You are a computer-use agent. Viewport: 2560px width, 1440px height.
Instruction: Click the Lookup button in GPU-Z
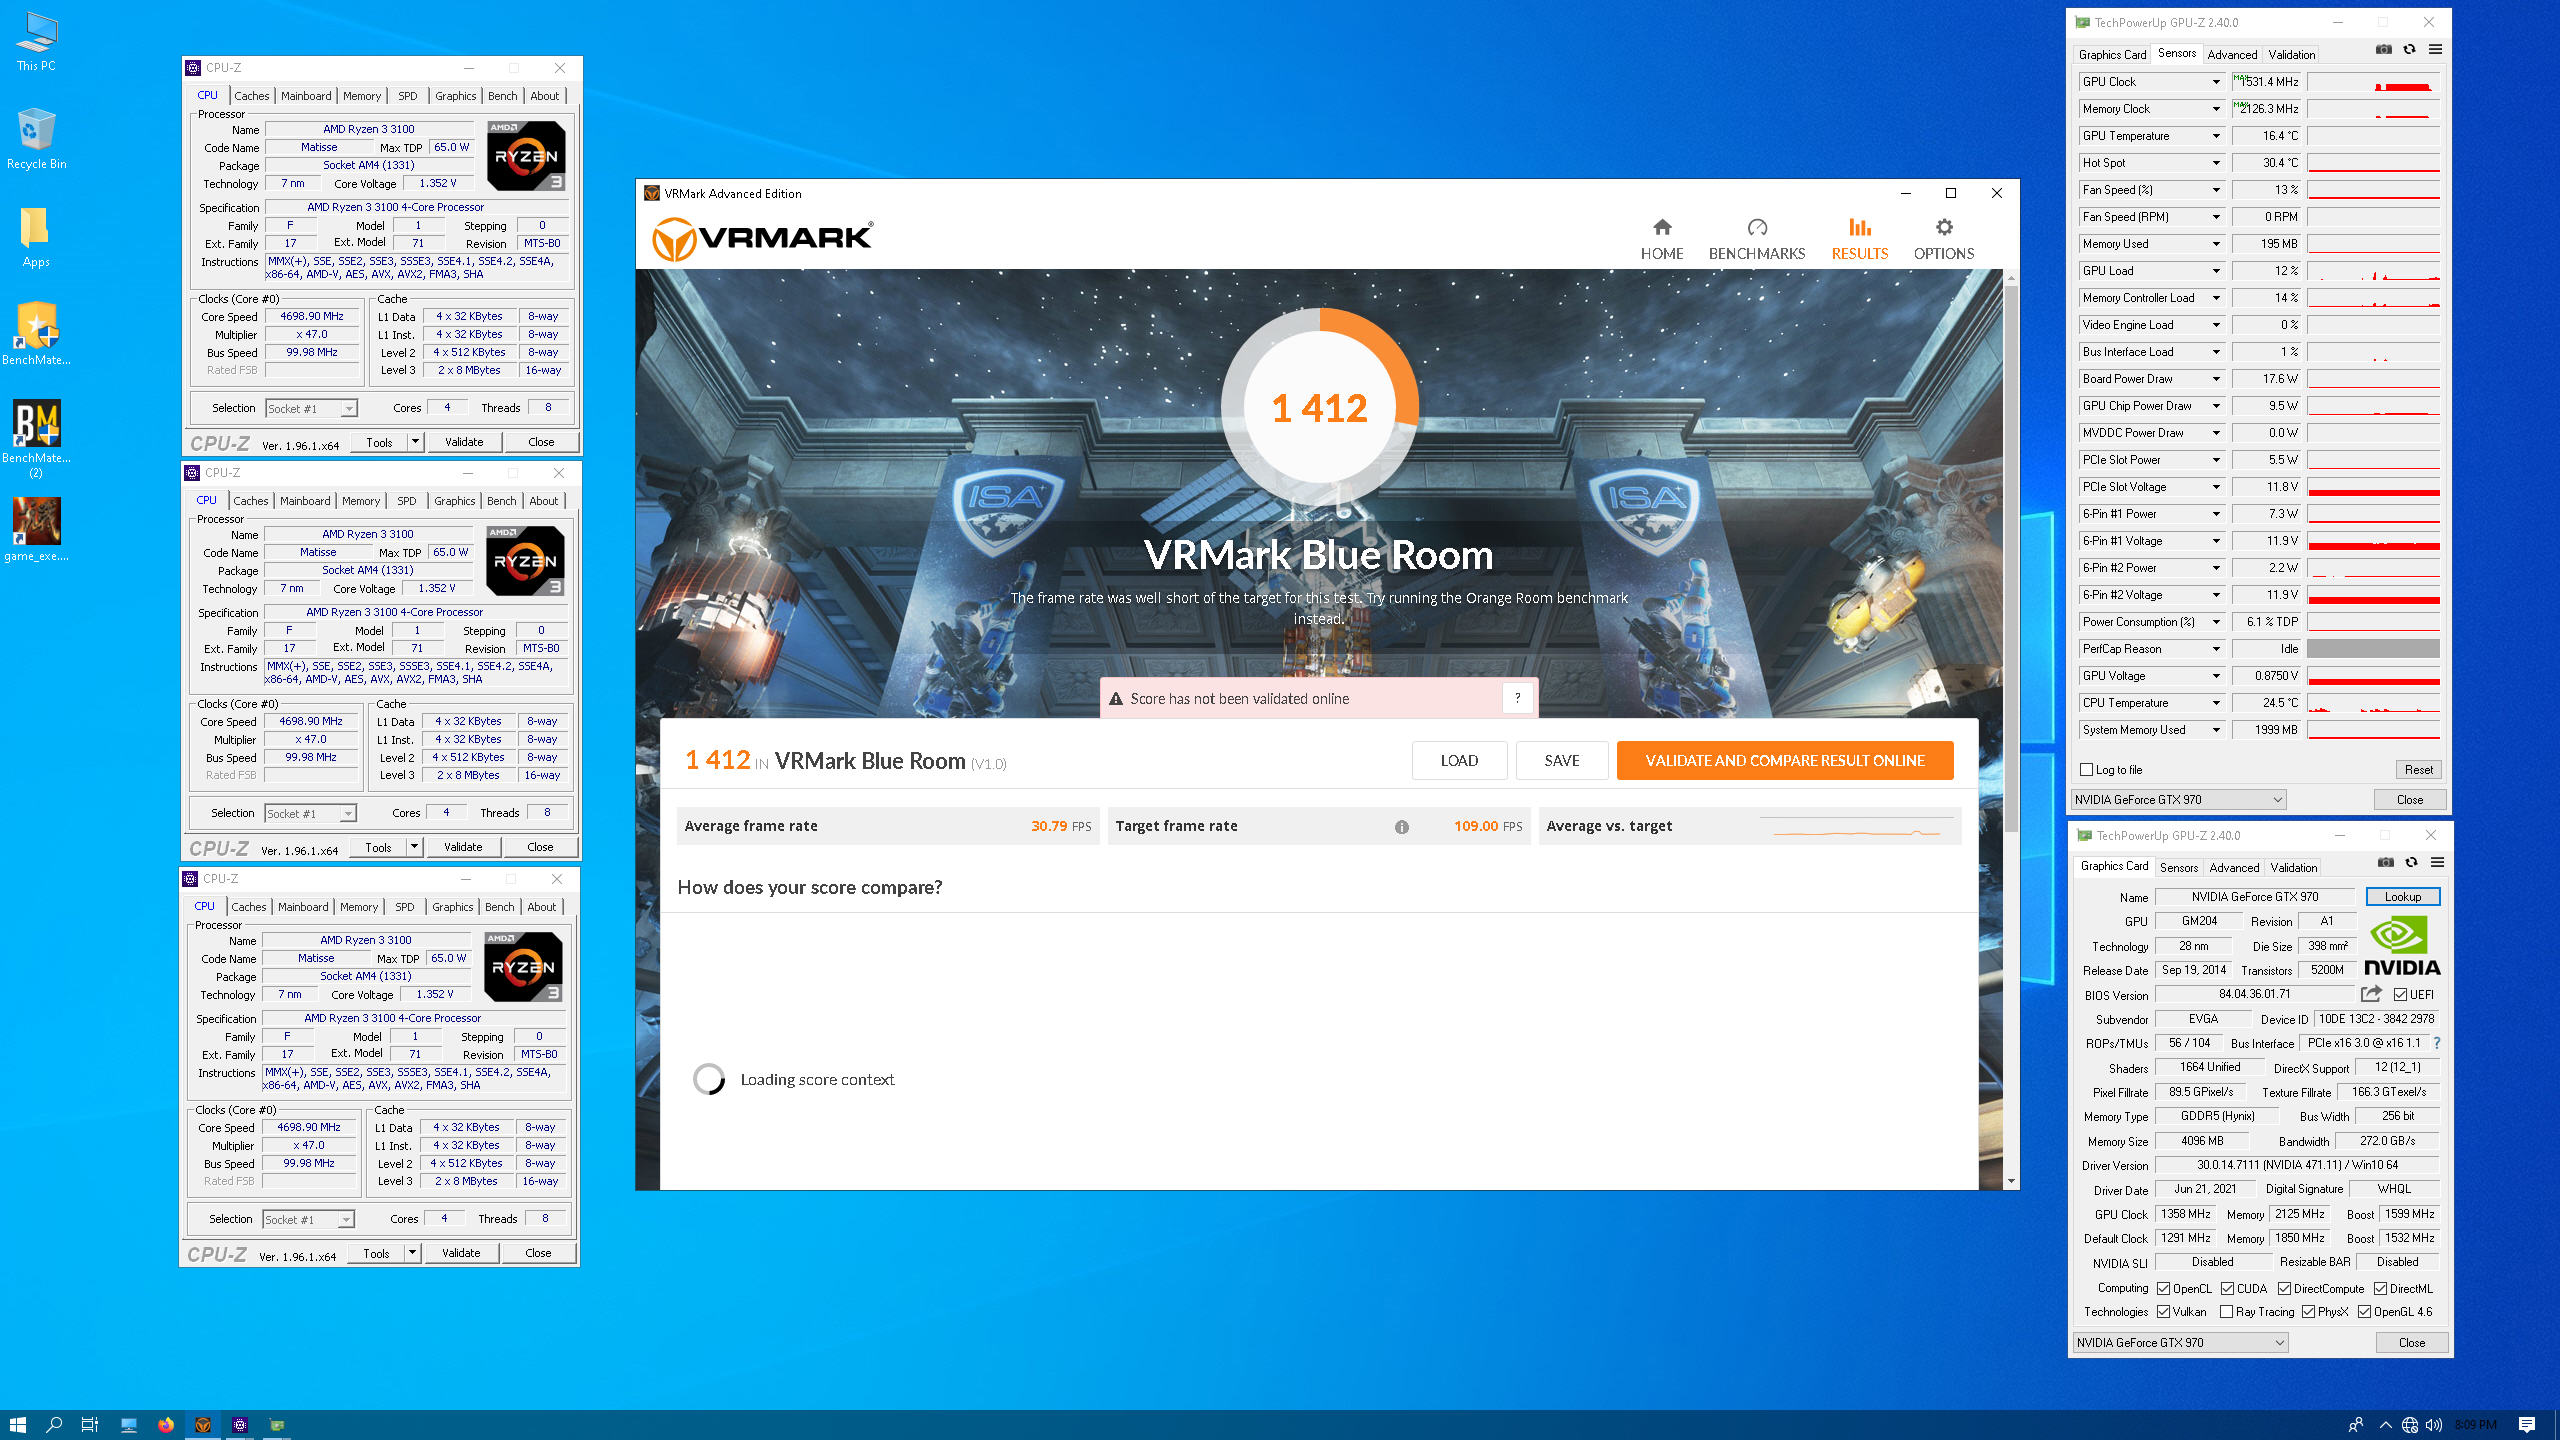pos(2403,897)
